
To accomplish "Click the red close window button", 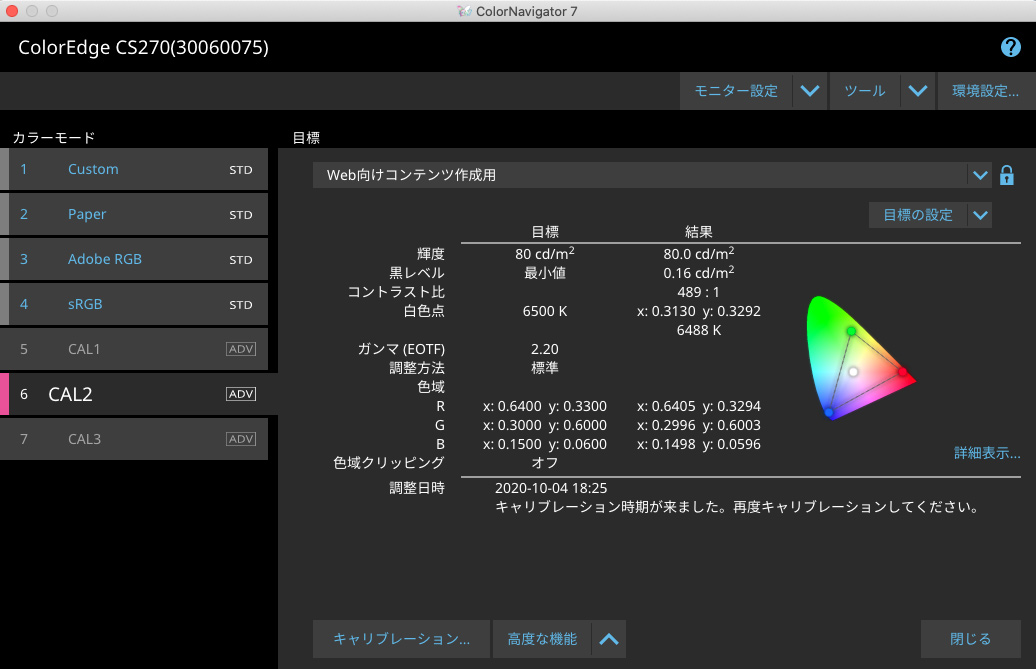I will click(12, 11).
